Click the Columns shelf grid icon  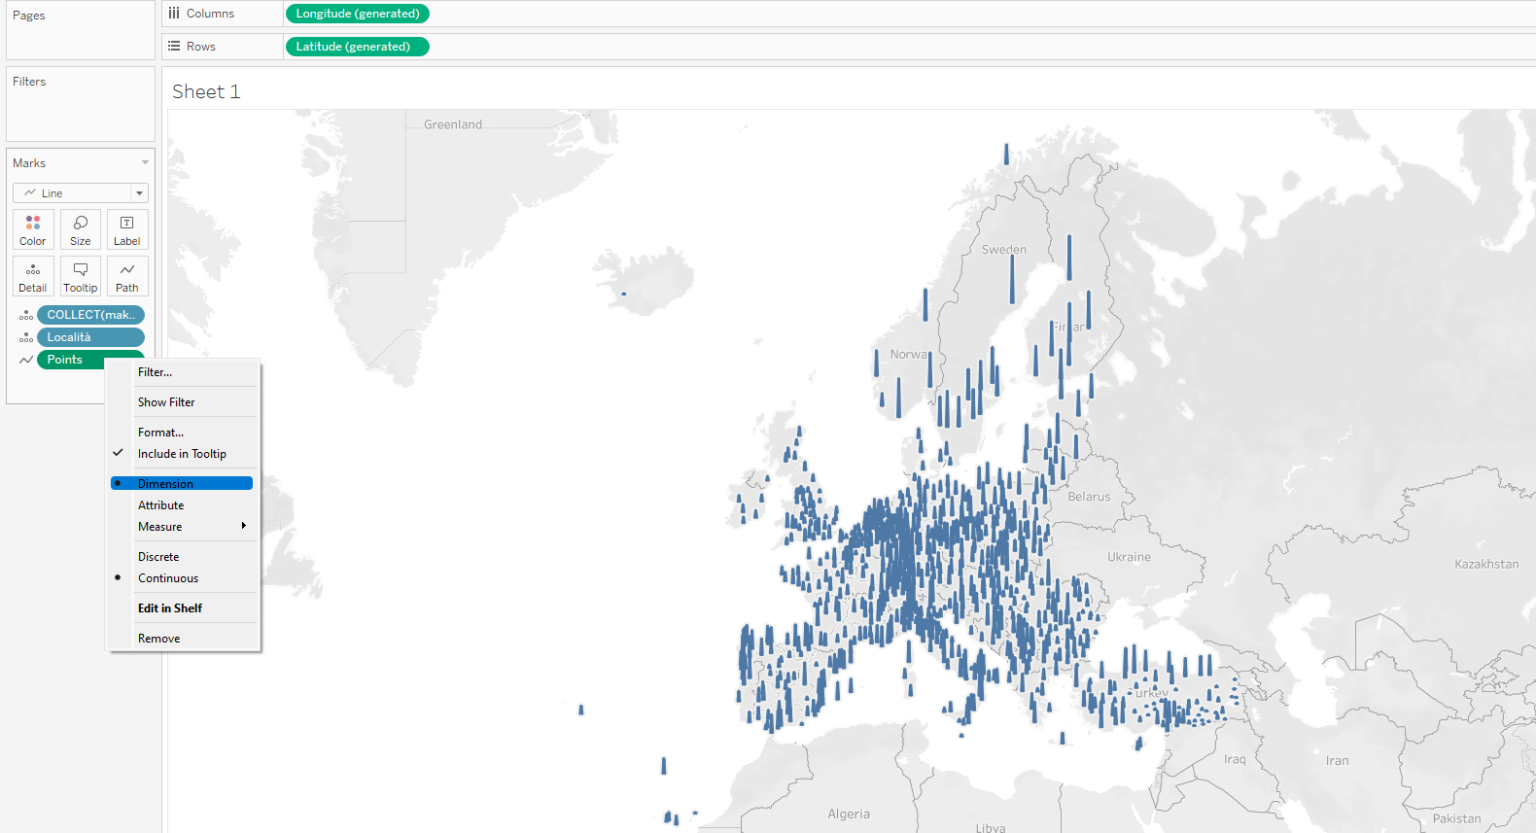pos(175,13)
